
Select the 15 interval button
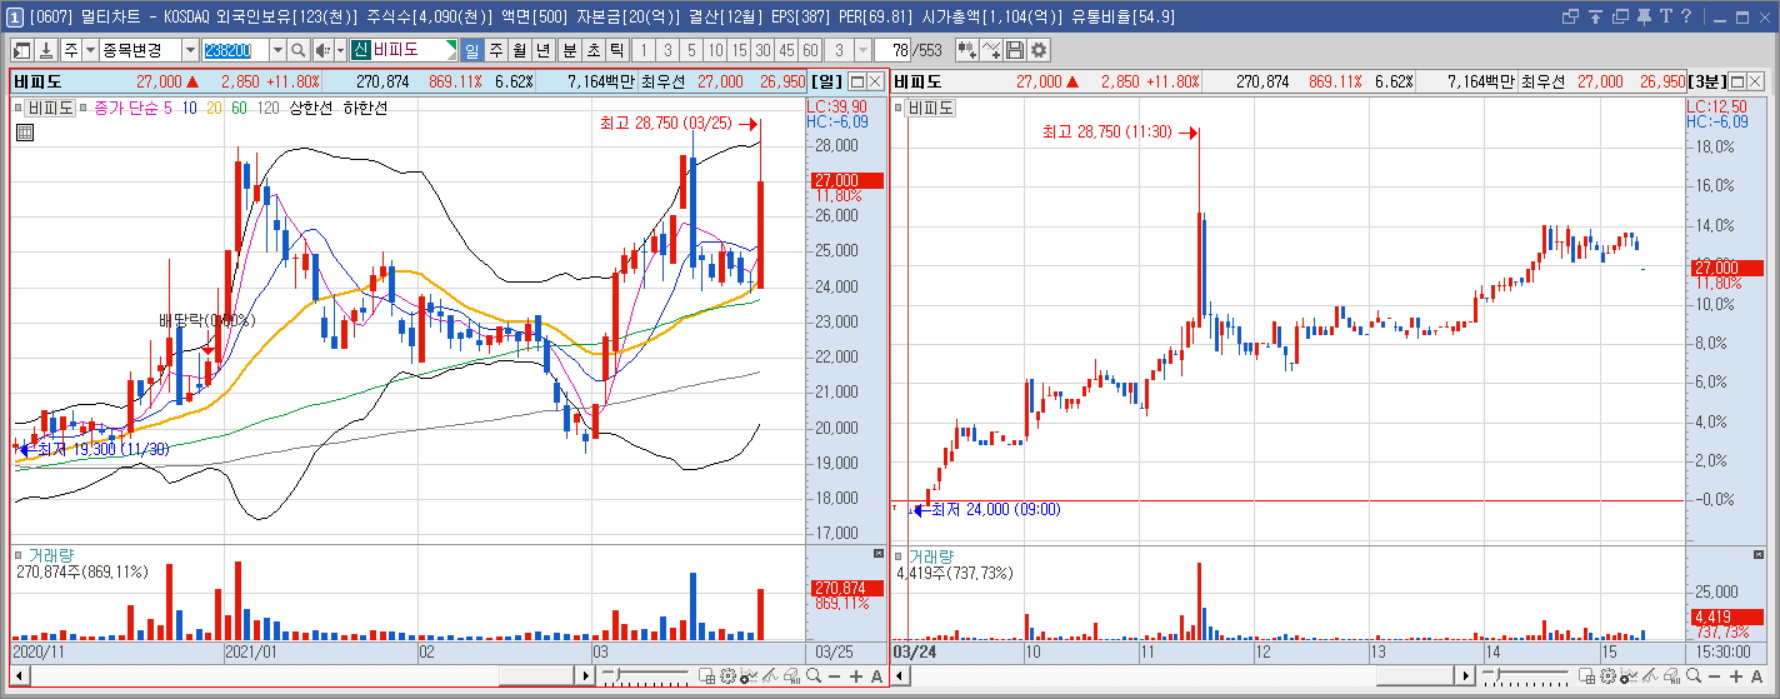(739, 50)
